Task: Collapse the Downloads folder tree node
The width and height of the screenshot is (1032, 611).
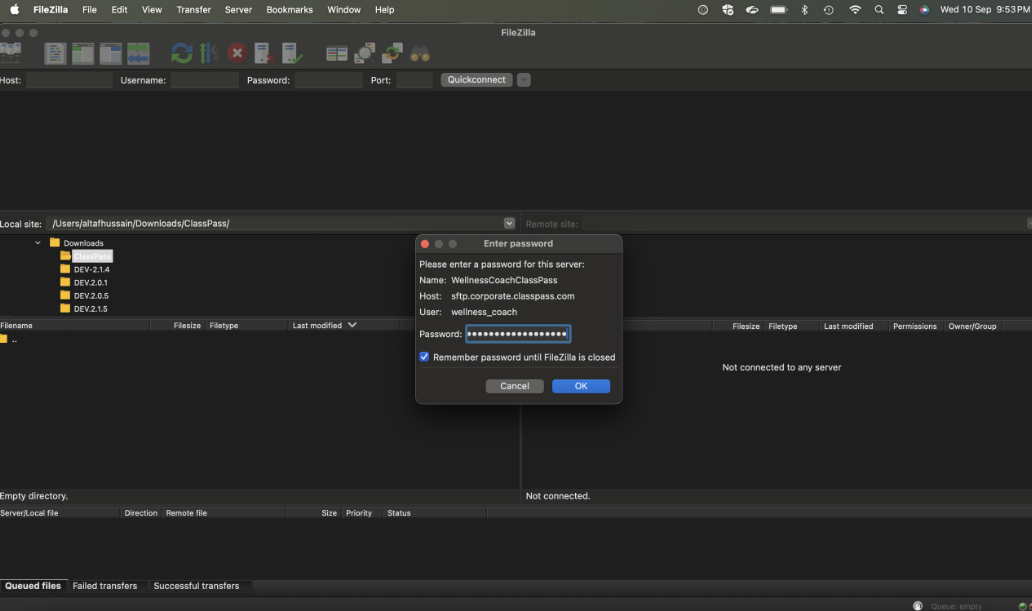Action: (38, 243)
